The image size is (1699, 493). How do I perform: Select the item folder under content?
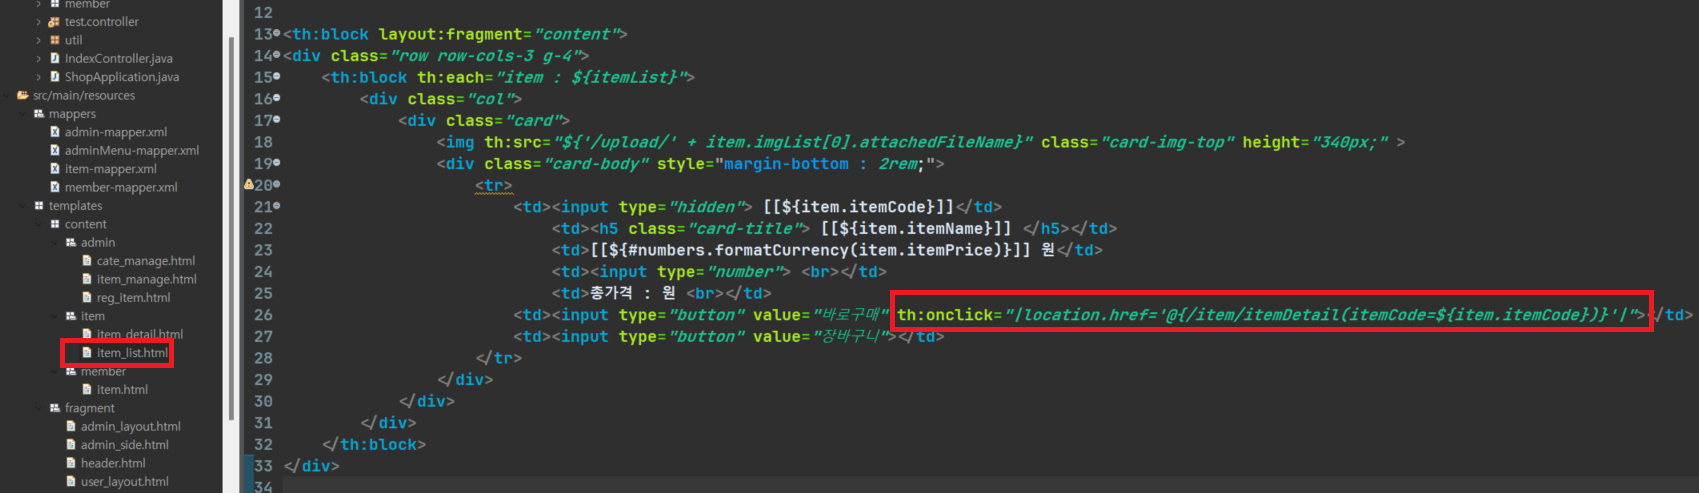click(x=93, y=316)
